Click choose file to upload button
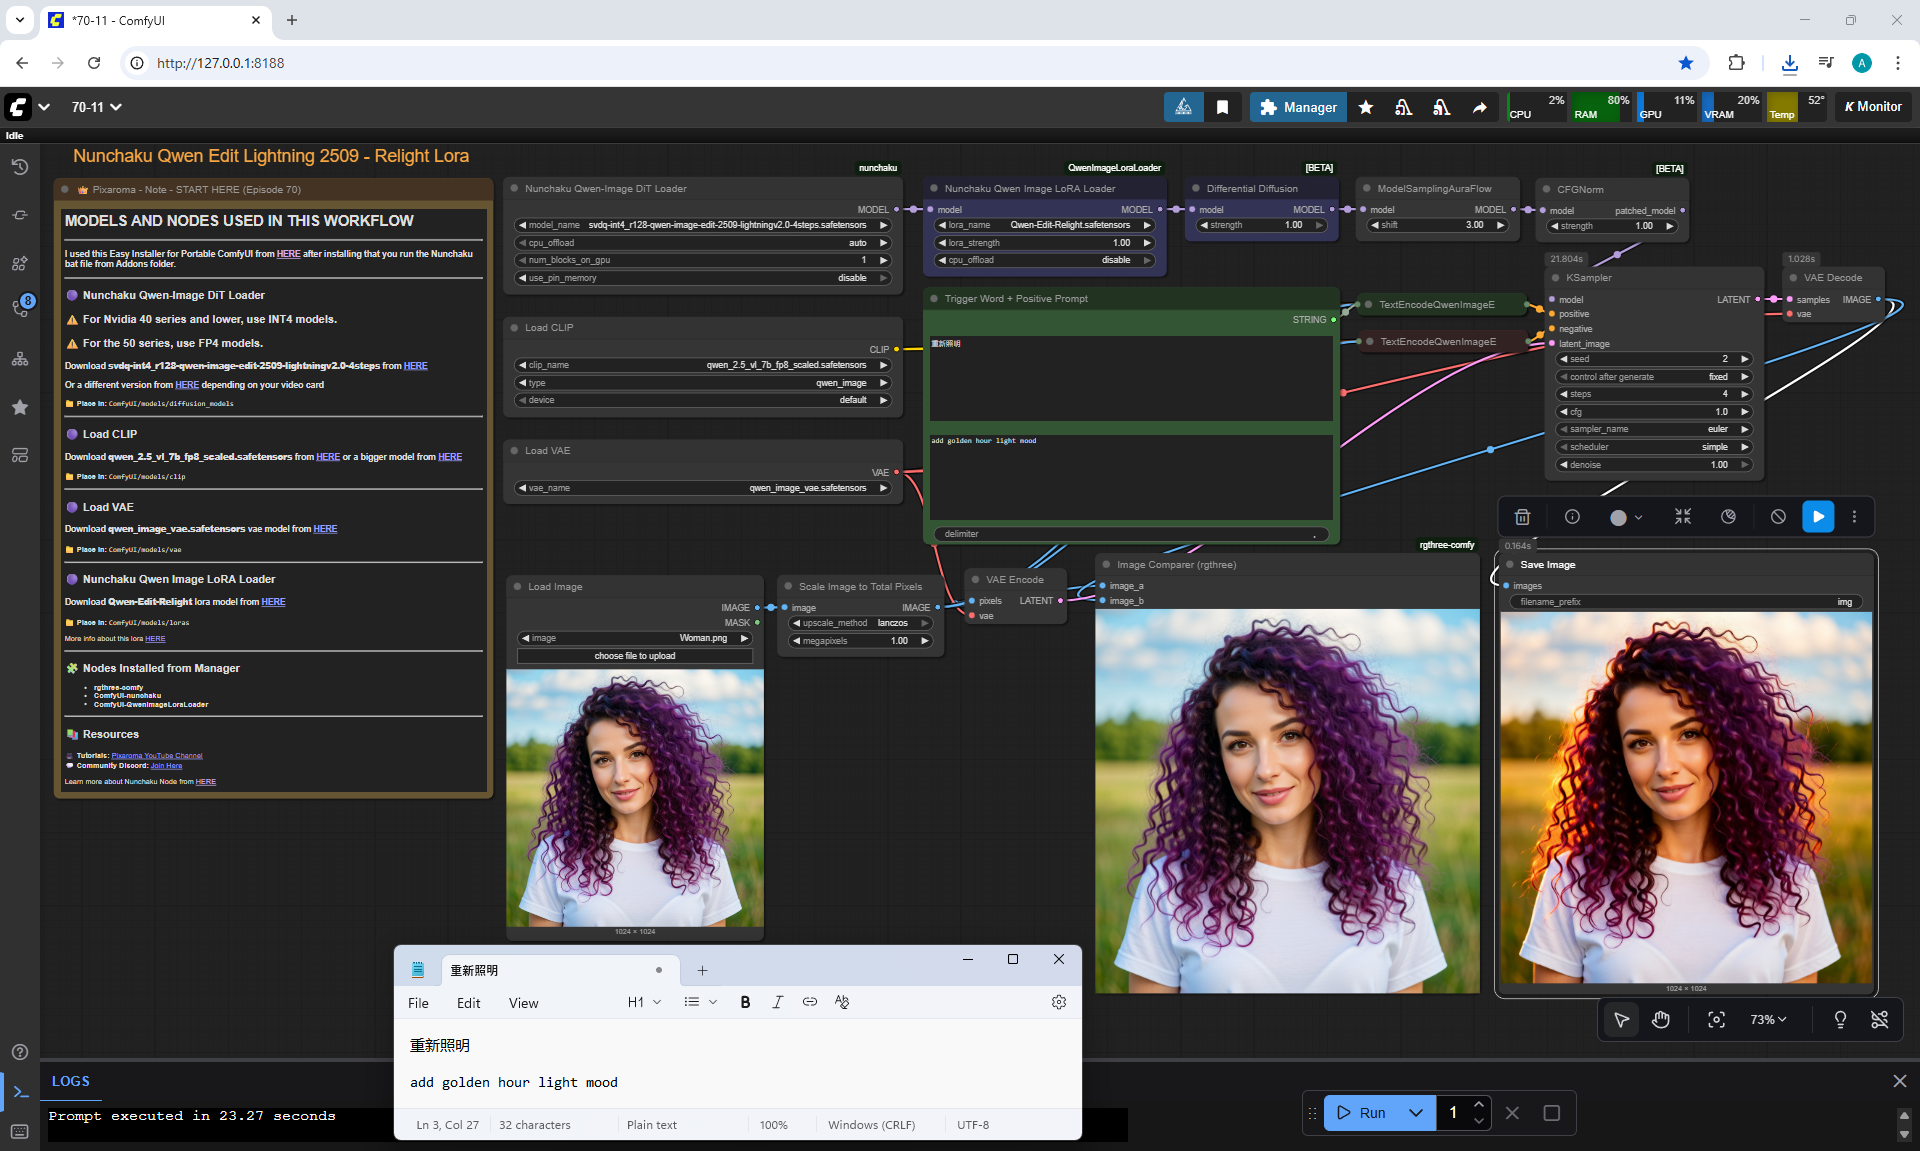1920x1151 pixels. tap(634, 656)
